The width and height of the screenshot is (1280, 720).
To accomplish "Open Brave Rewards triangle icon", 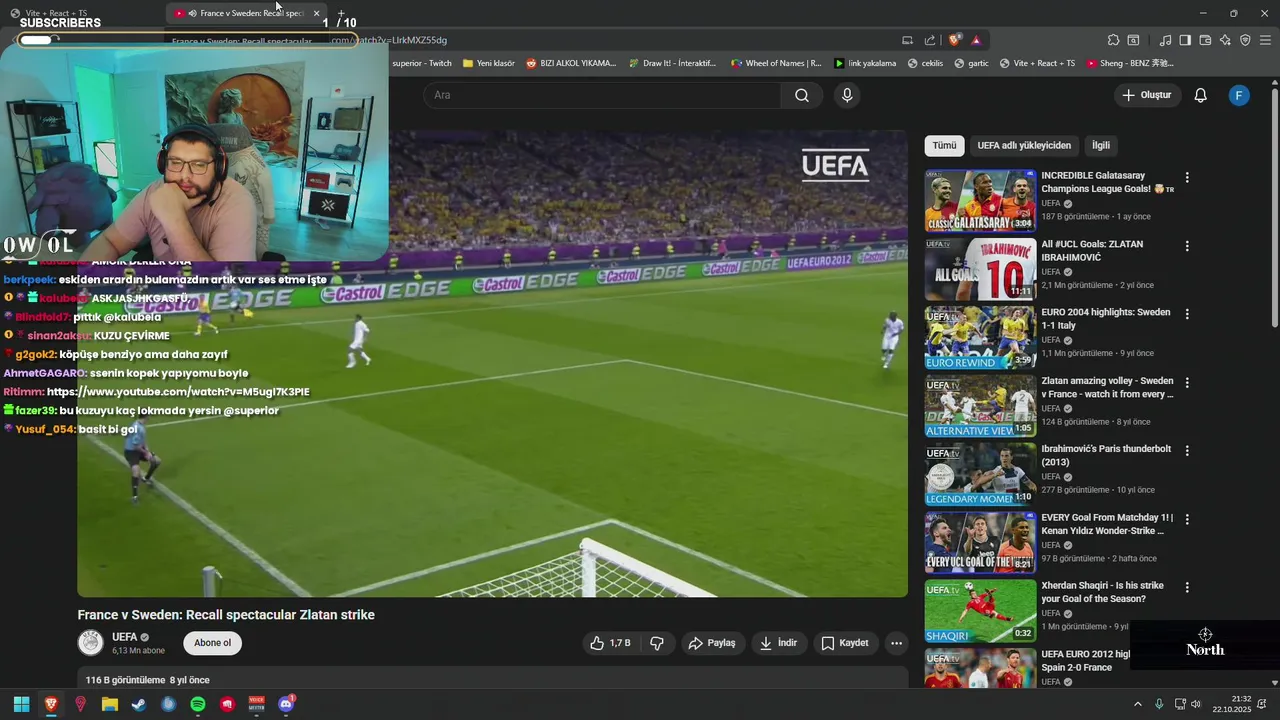I will (976, 40).
